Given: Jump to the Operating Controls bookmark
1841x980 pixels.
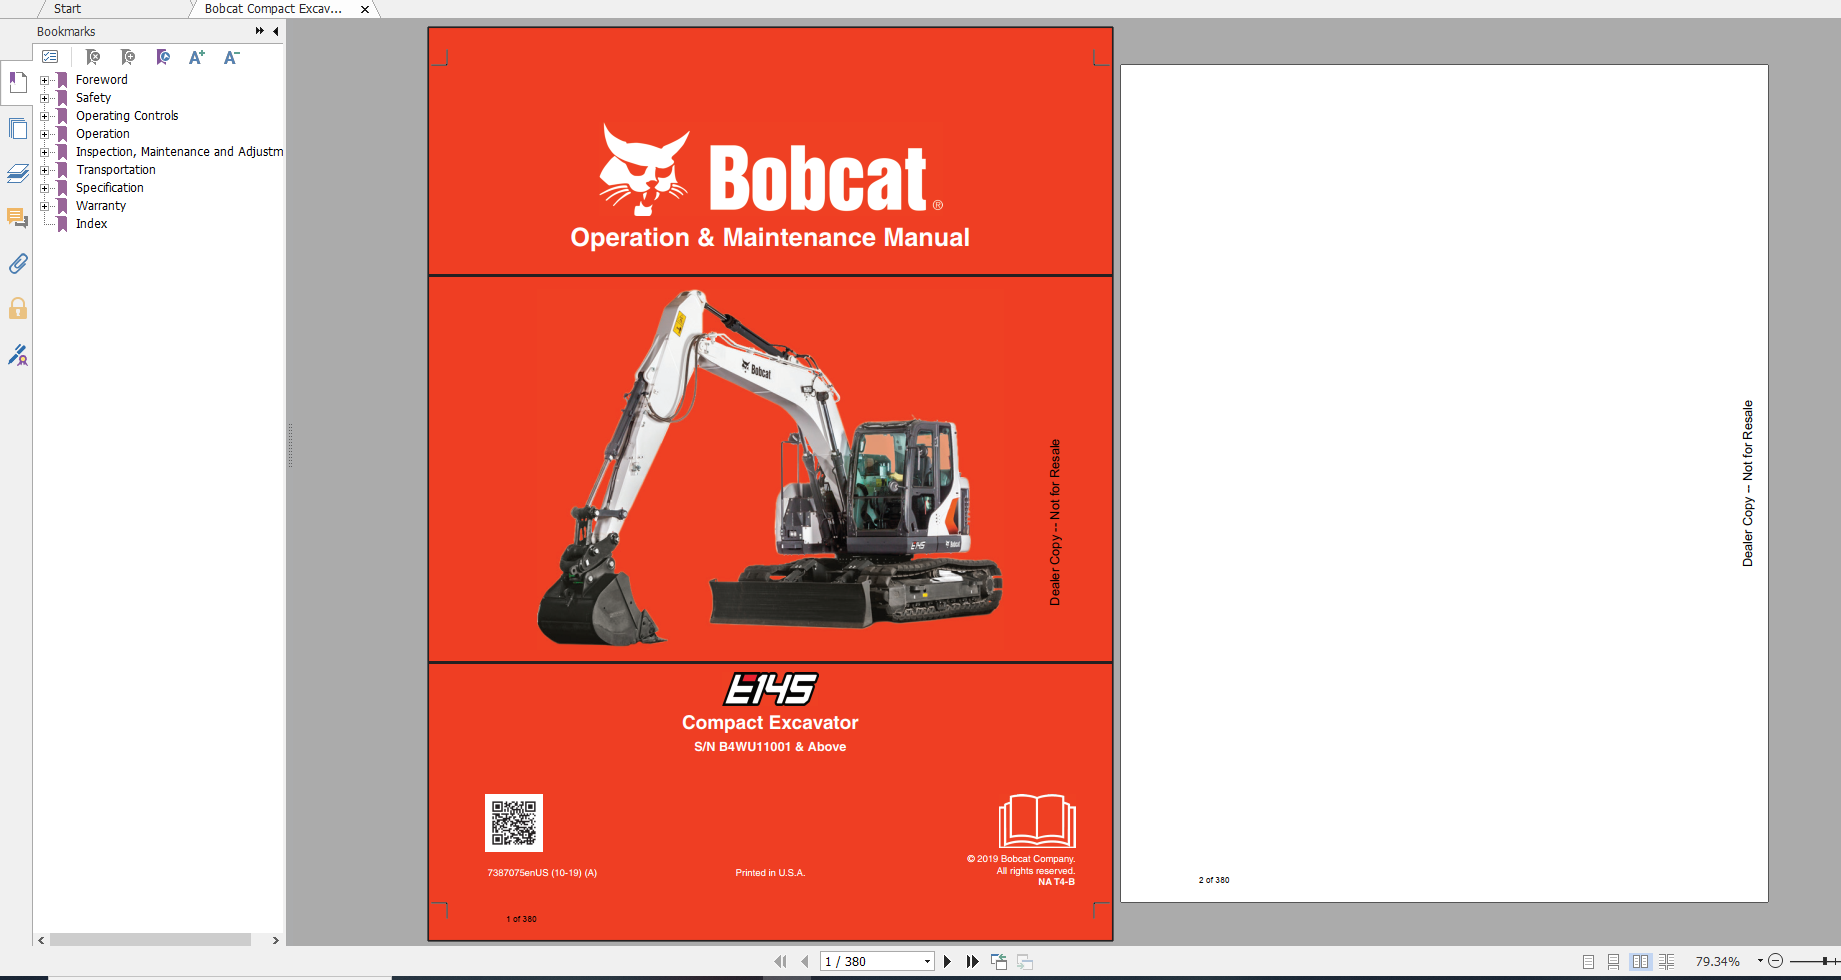Looking at the screenshot, I should (x=127, y=116).
